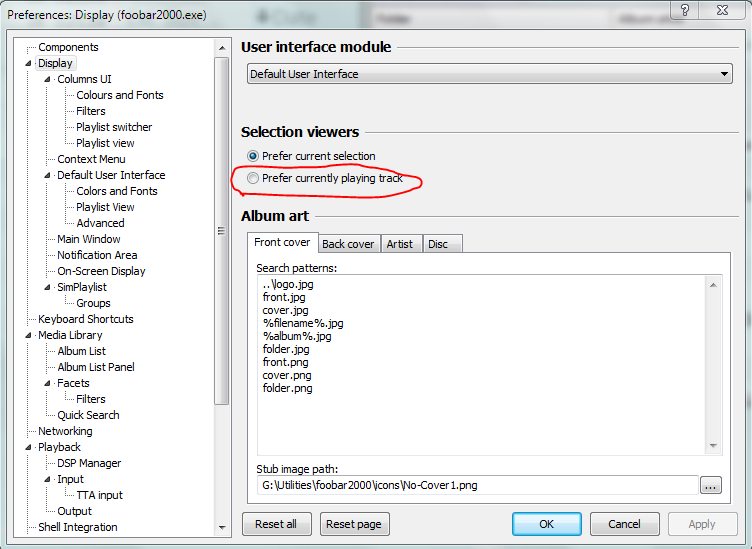The width and height of the screenshot is (752, 549).
Task: Switch to the Artist tab
Action: 400,244
